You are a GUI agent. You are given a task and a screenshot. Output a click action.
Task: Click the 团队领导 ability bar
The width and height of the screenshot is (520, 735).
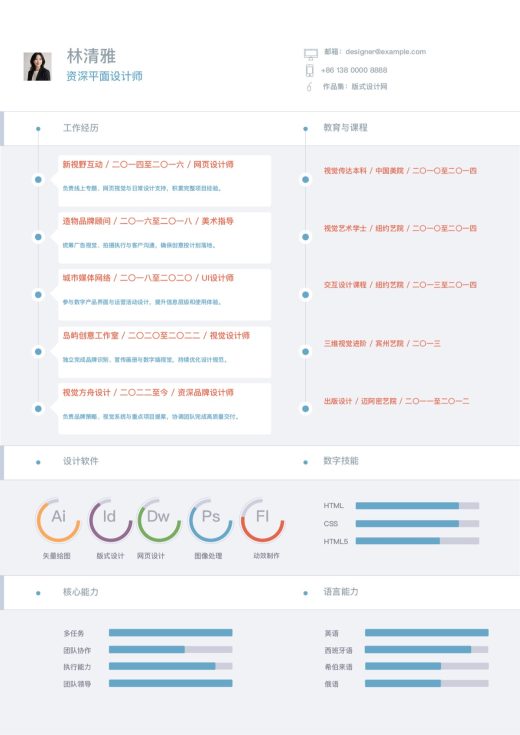[171, 683]
